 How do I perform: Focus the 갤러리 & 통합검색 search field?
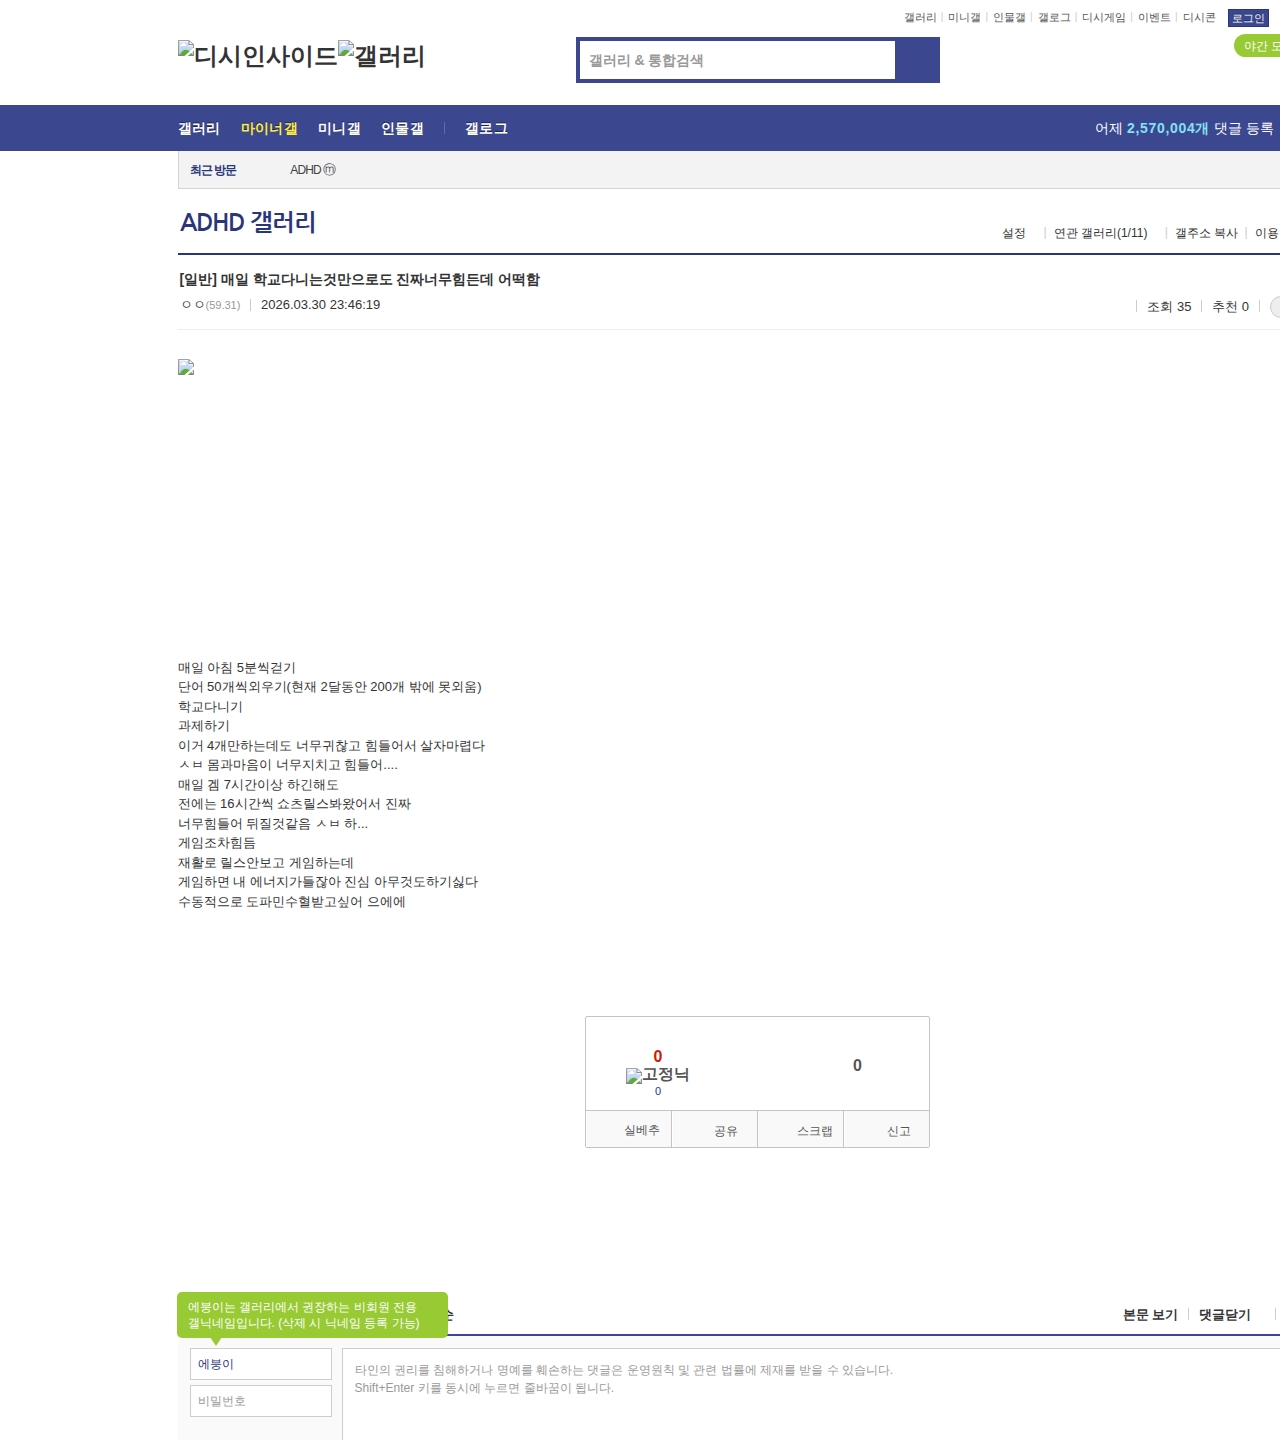tap(738, 60)
